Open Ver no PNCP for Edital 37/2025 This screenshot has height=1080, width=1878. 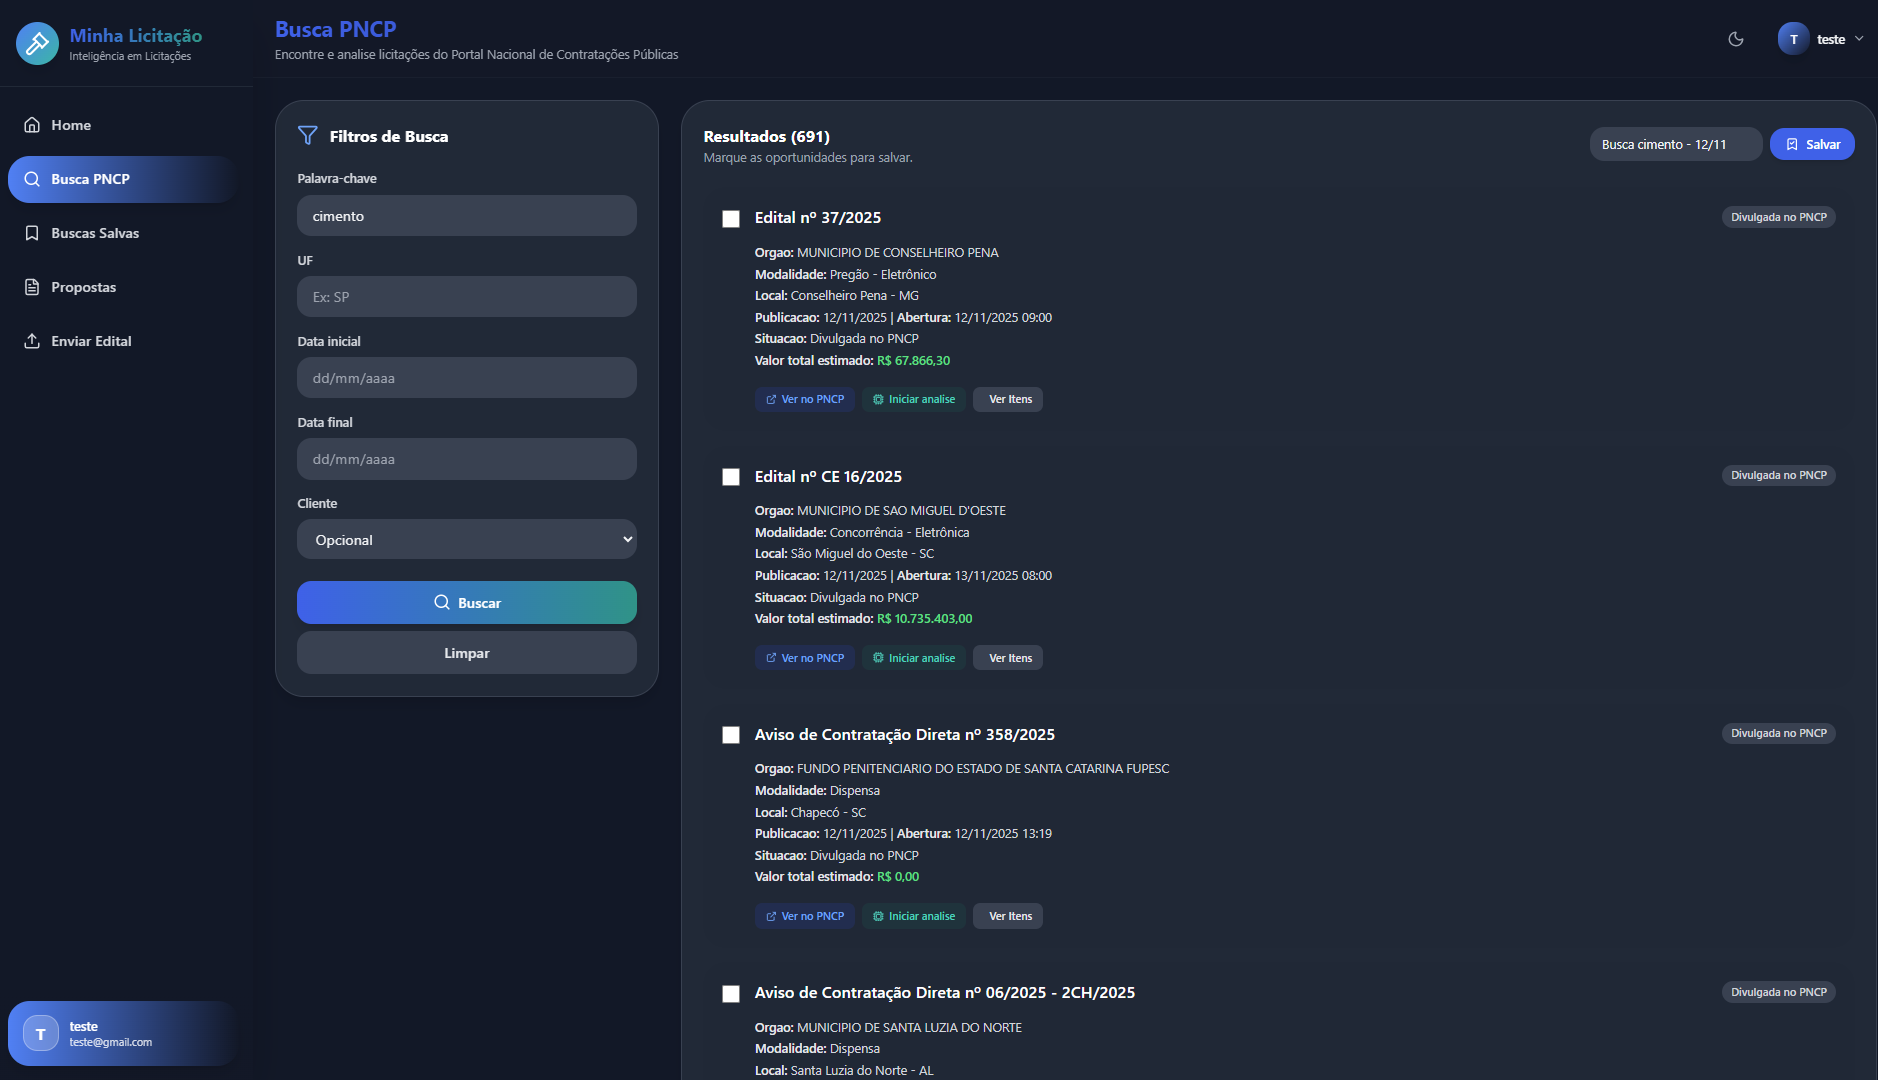coord(805,399)
